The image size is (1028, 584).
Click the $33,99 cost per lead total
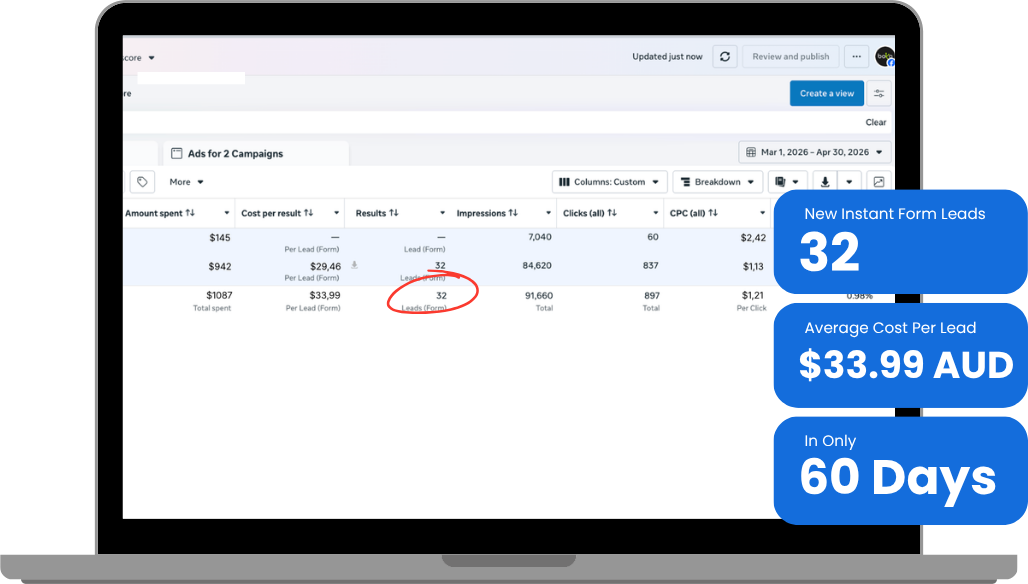[x=325, y=296]
